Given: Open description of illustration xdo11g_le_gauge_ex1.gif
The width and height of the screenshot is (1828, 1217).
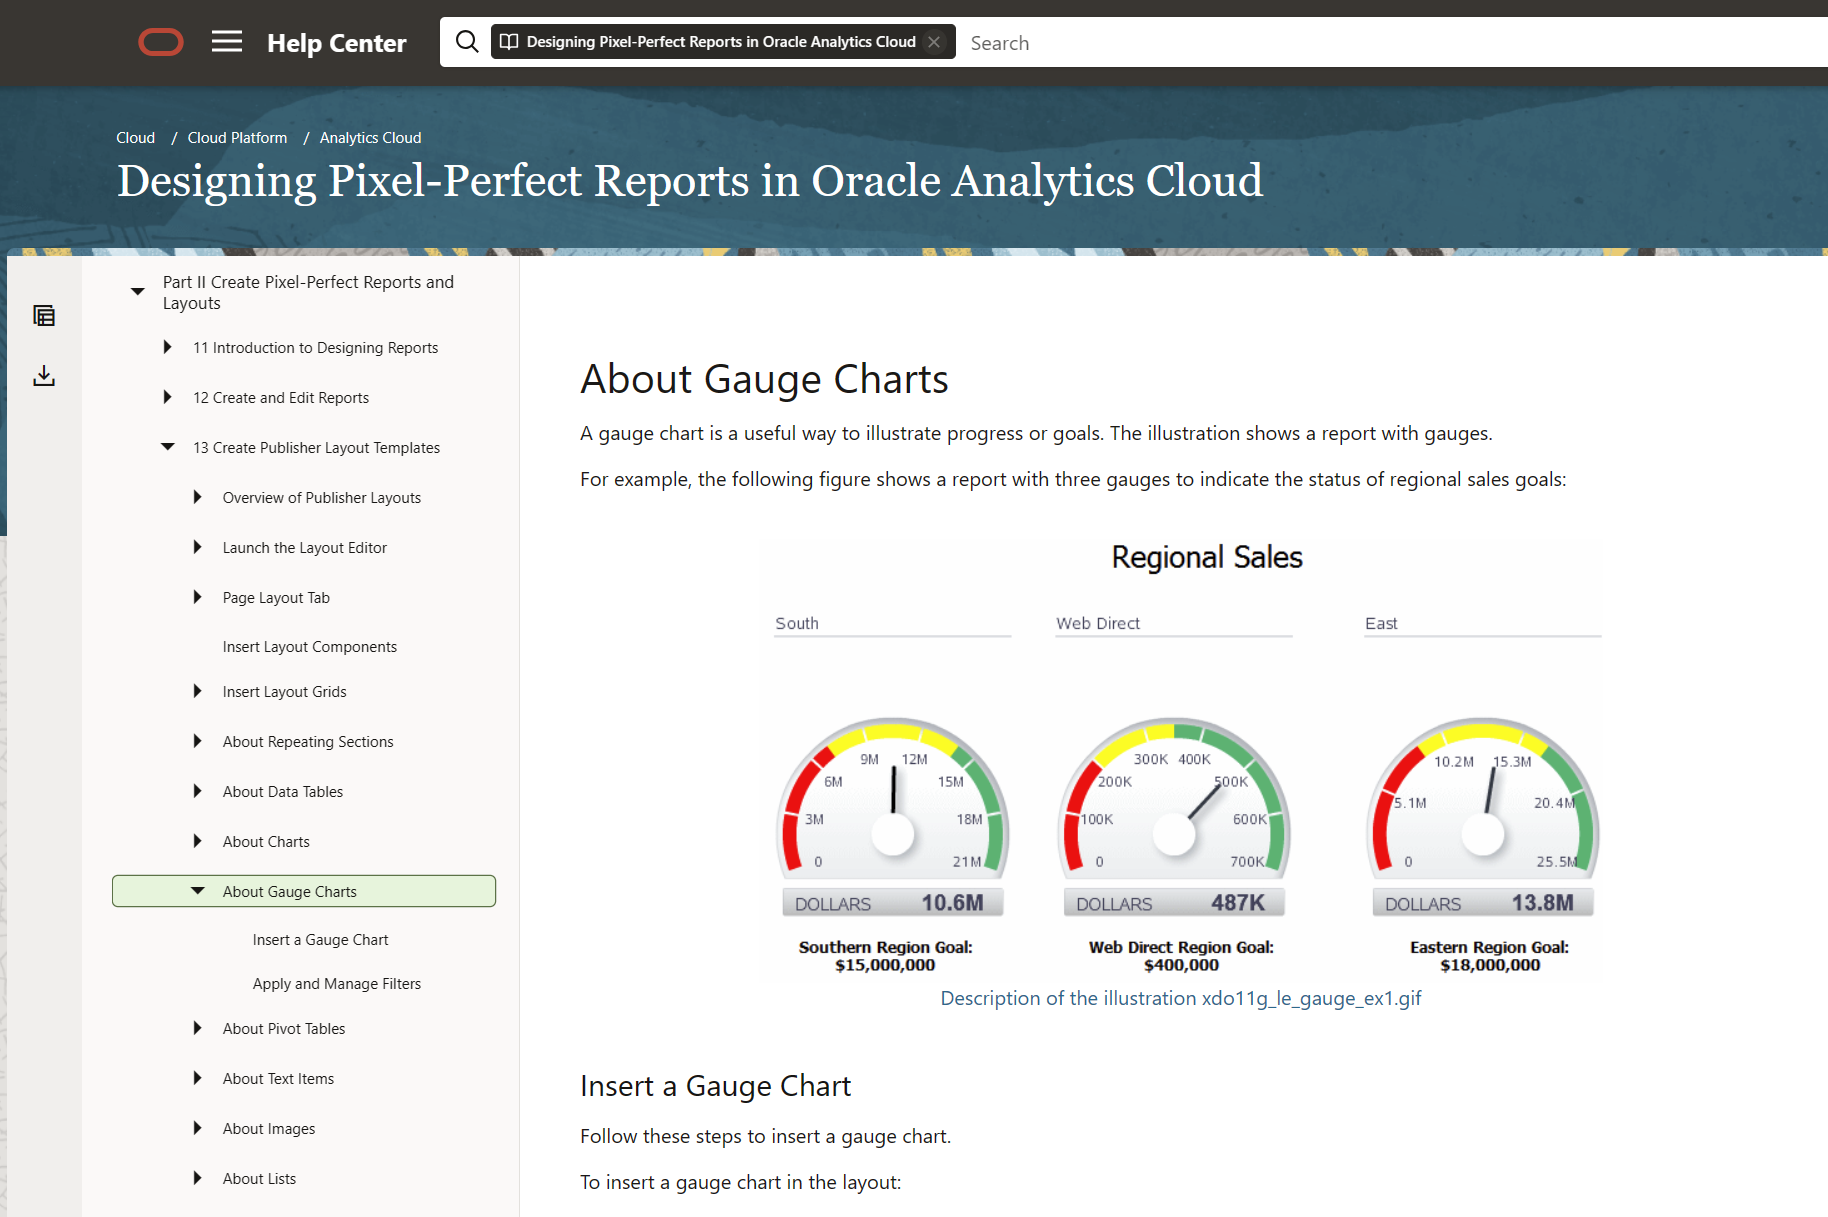Looking at the screenshot, I should click(1181, 998).
